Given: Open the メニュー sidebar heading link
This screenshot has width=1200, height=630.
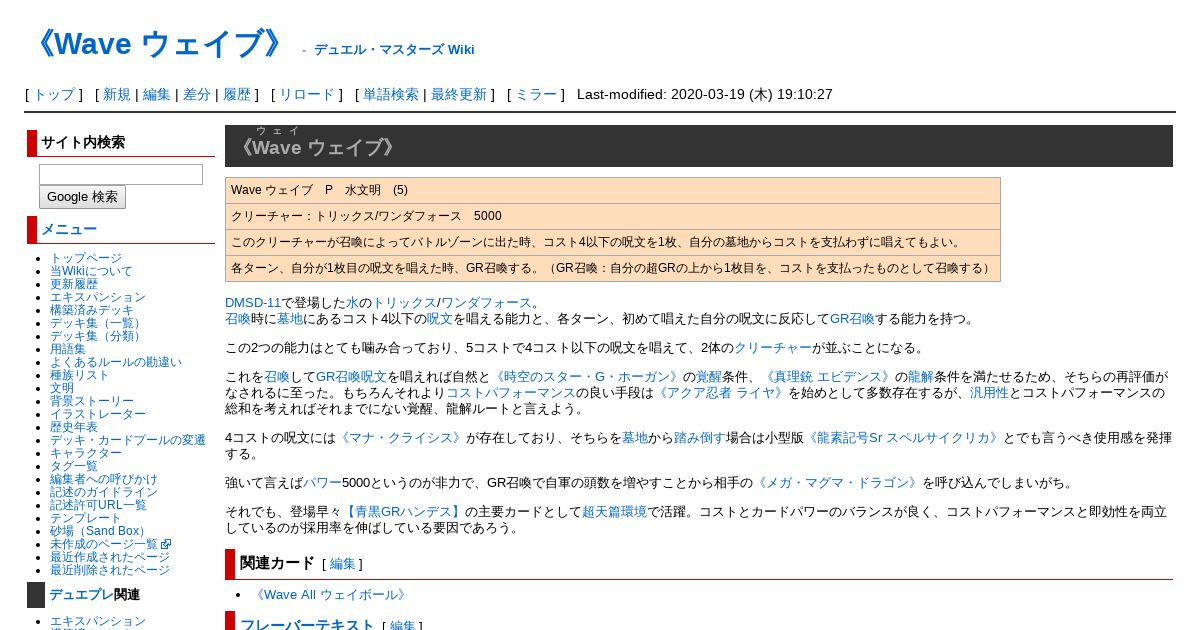Looking at the screenshot, I should coord(69,229).
